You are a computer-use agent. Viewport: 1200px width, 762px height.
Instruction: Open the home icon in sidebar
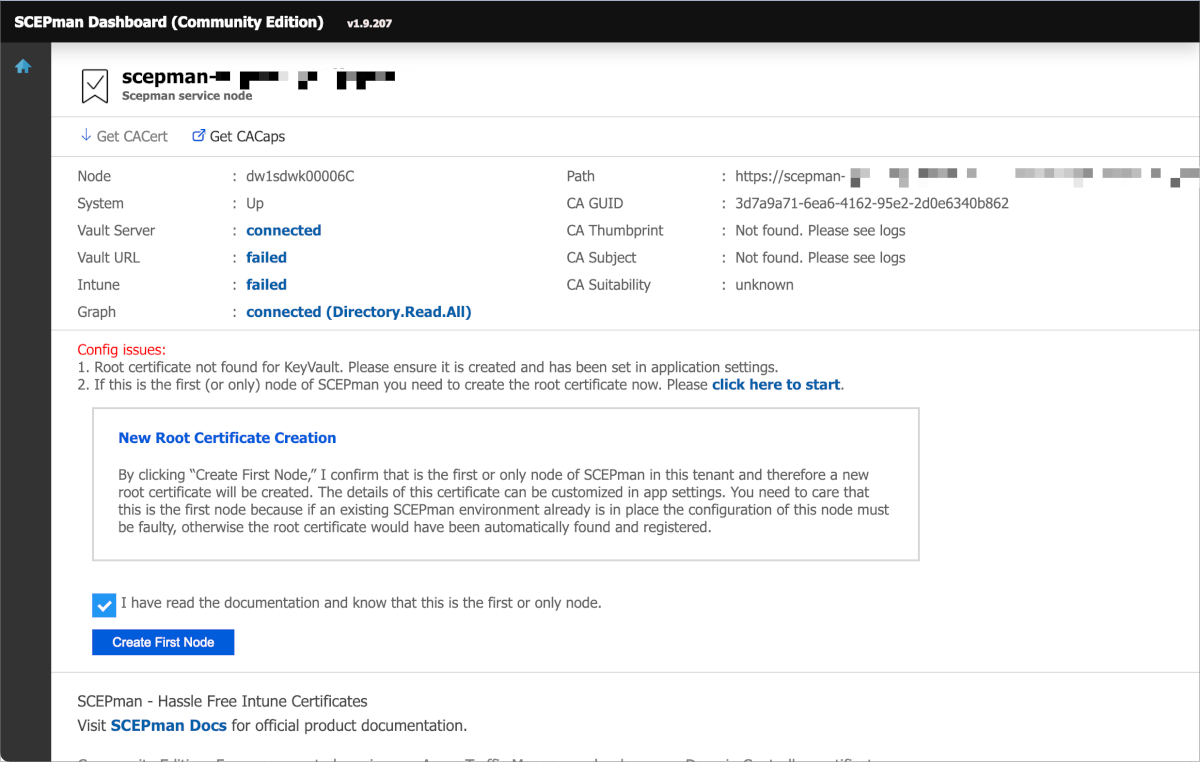(23, 67)
